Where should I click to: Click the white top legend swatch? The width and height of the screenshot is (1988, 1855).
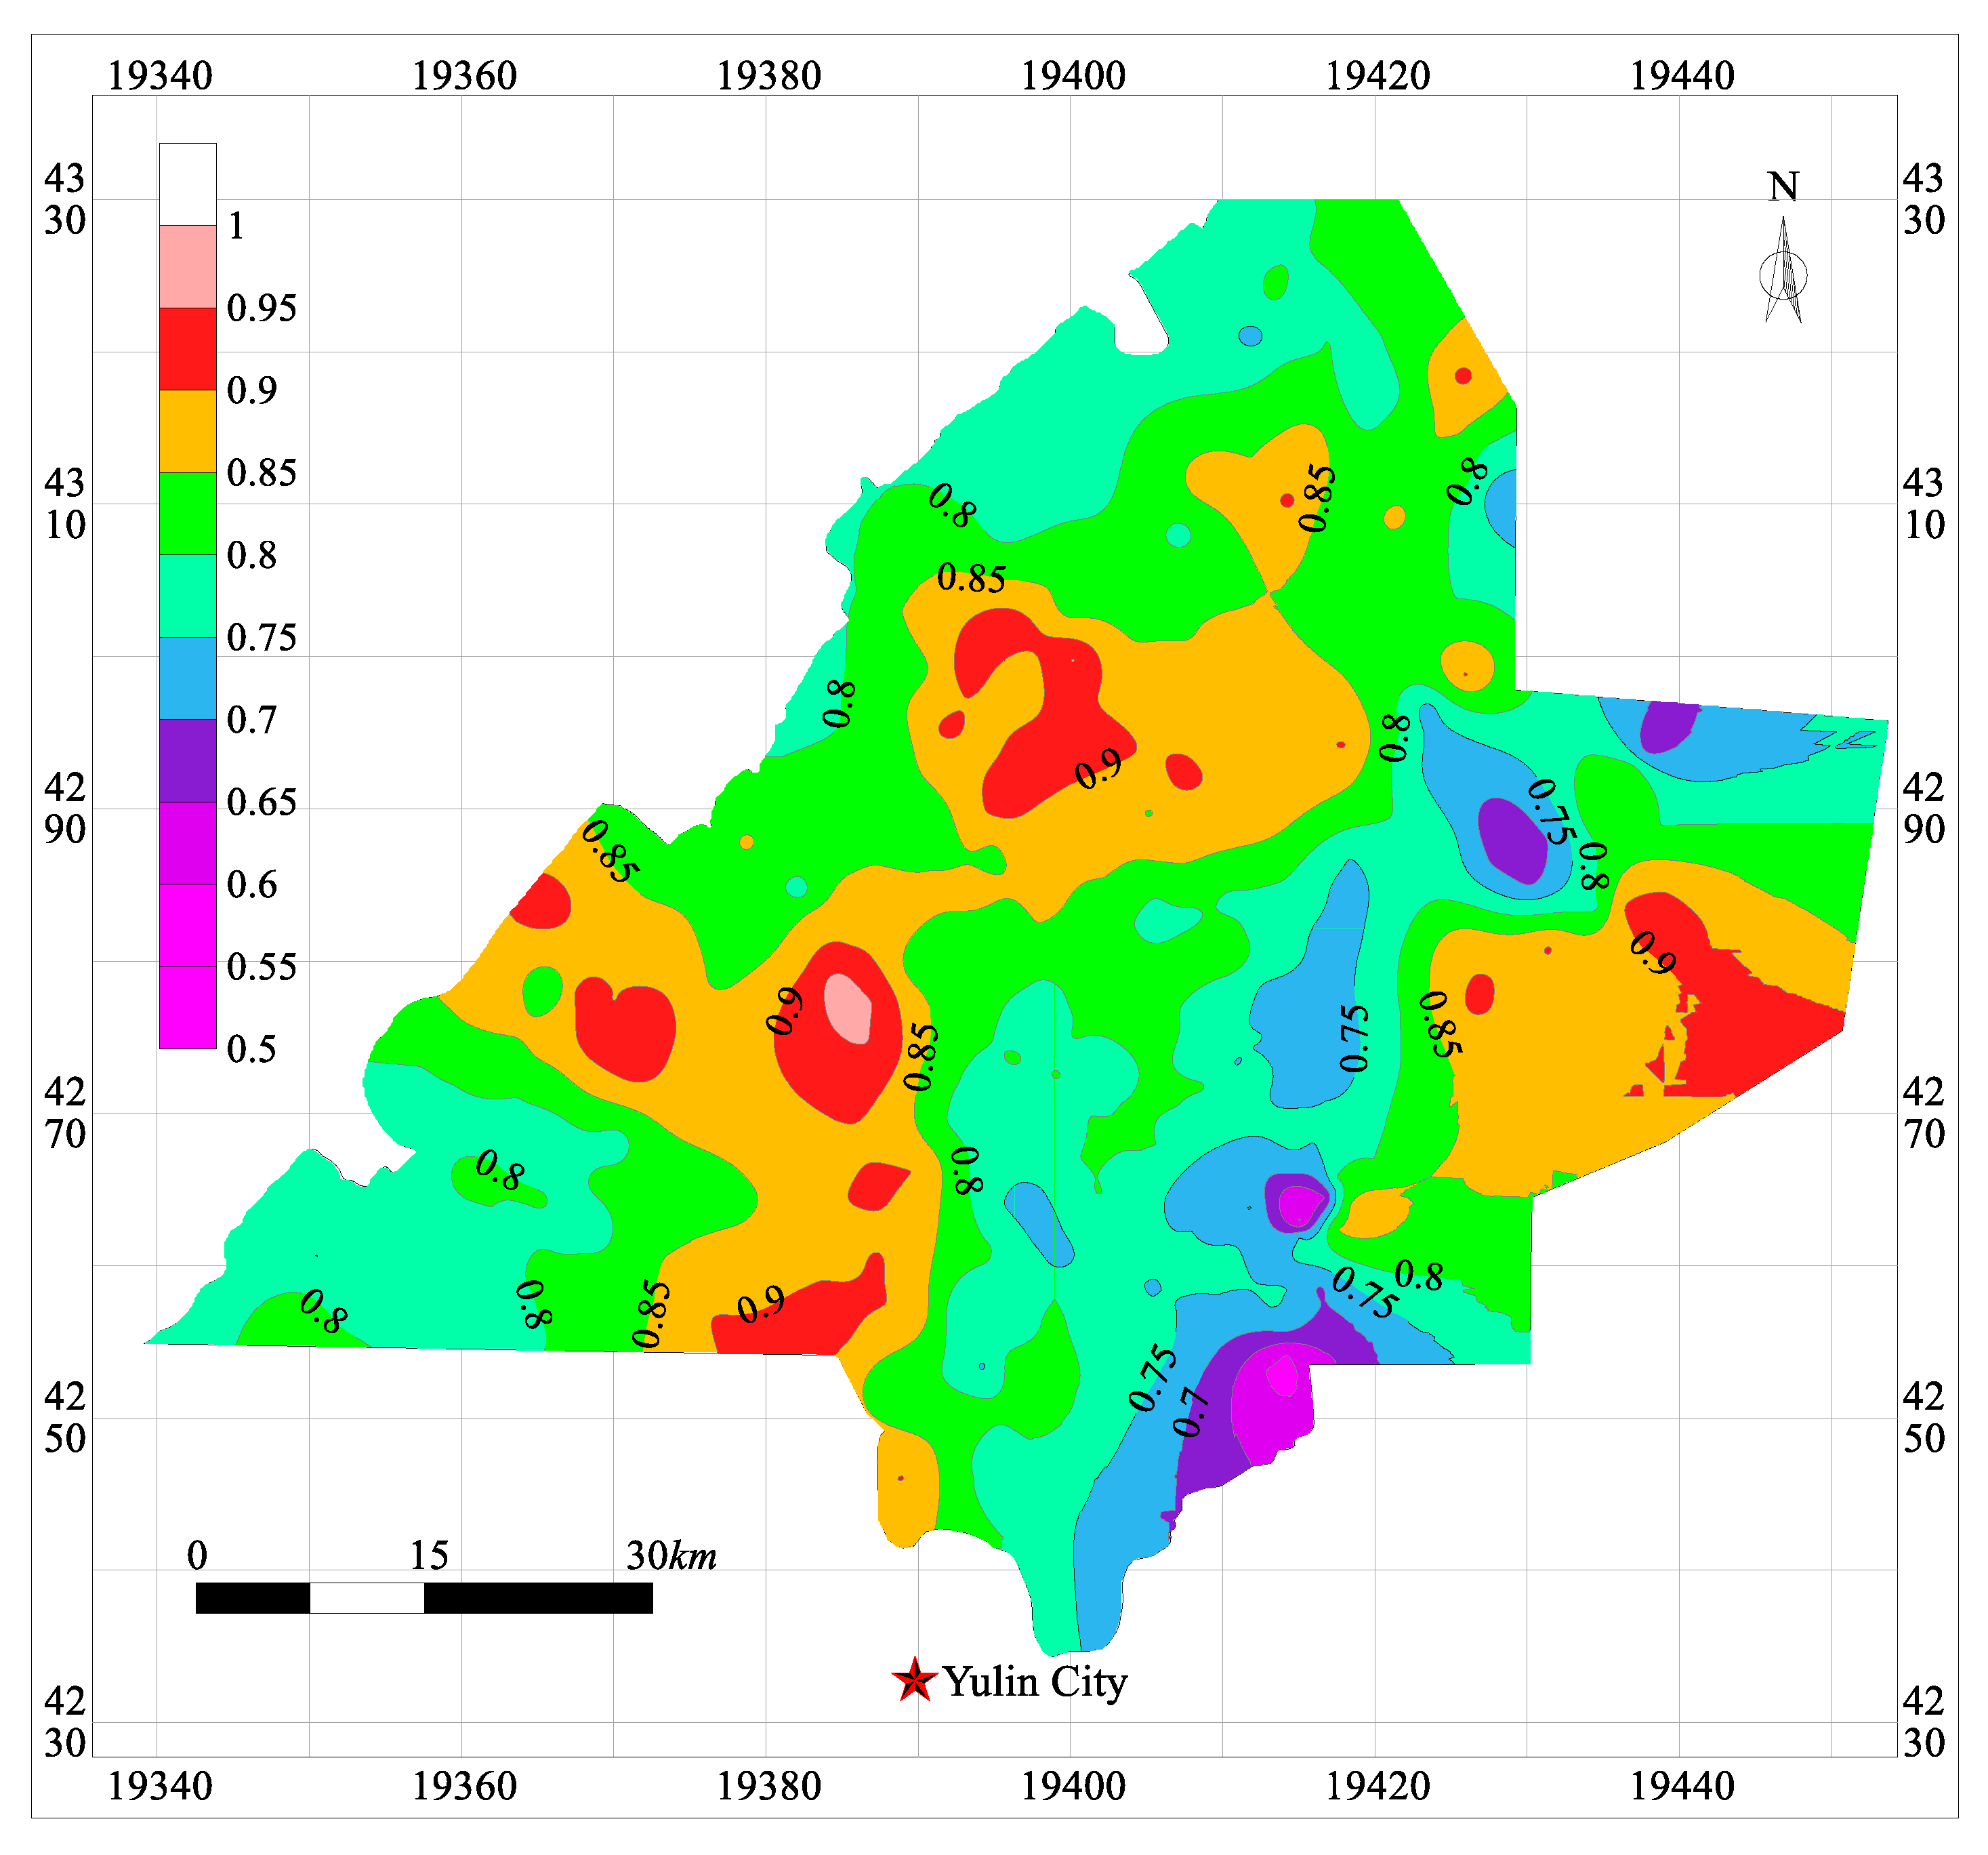tap(187, 184)
